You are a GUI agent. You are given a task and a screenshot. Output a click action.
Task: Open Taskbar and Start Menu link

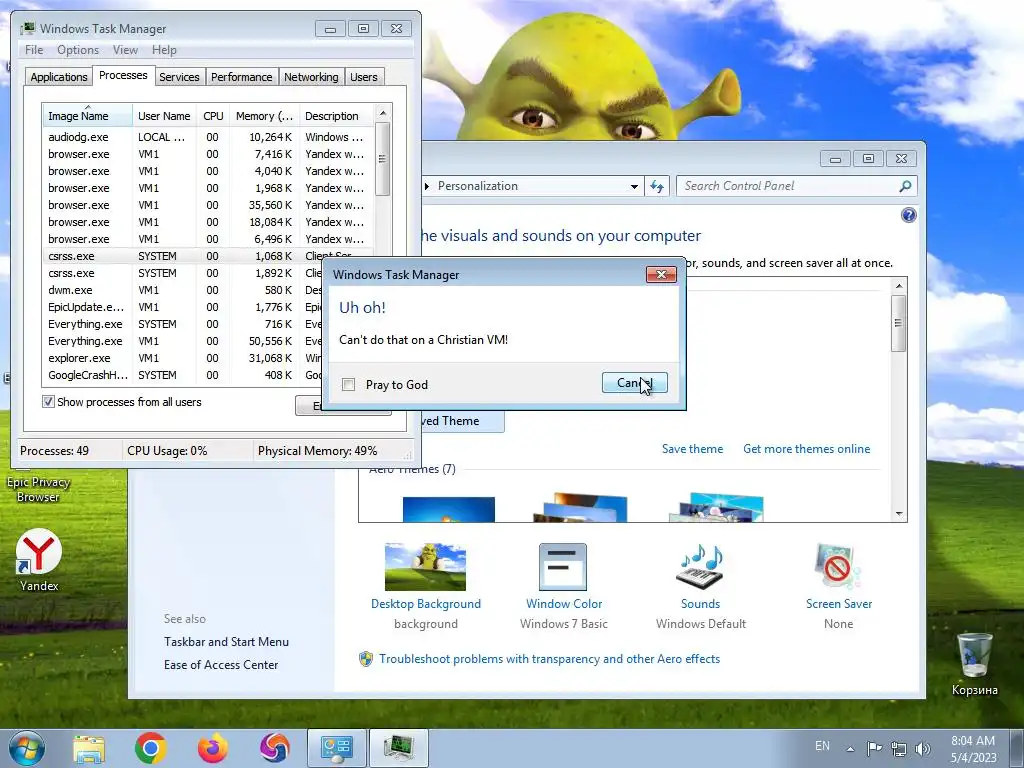click(x=226, y=642)
